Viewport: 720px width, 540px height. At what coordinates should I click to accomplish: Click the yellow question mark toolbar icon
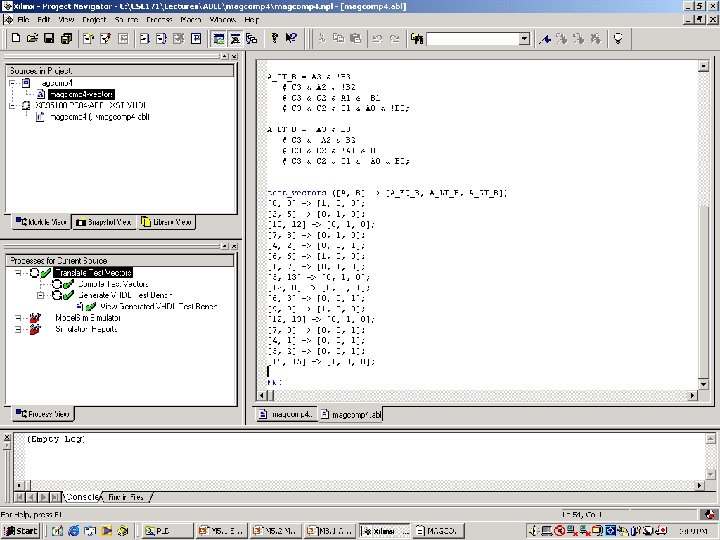tap(275, 39)
